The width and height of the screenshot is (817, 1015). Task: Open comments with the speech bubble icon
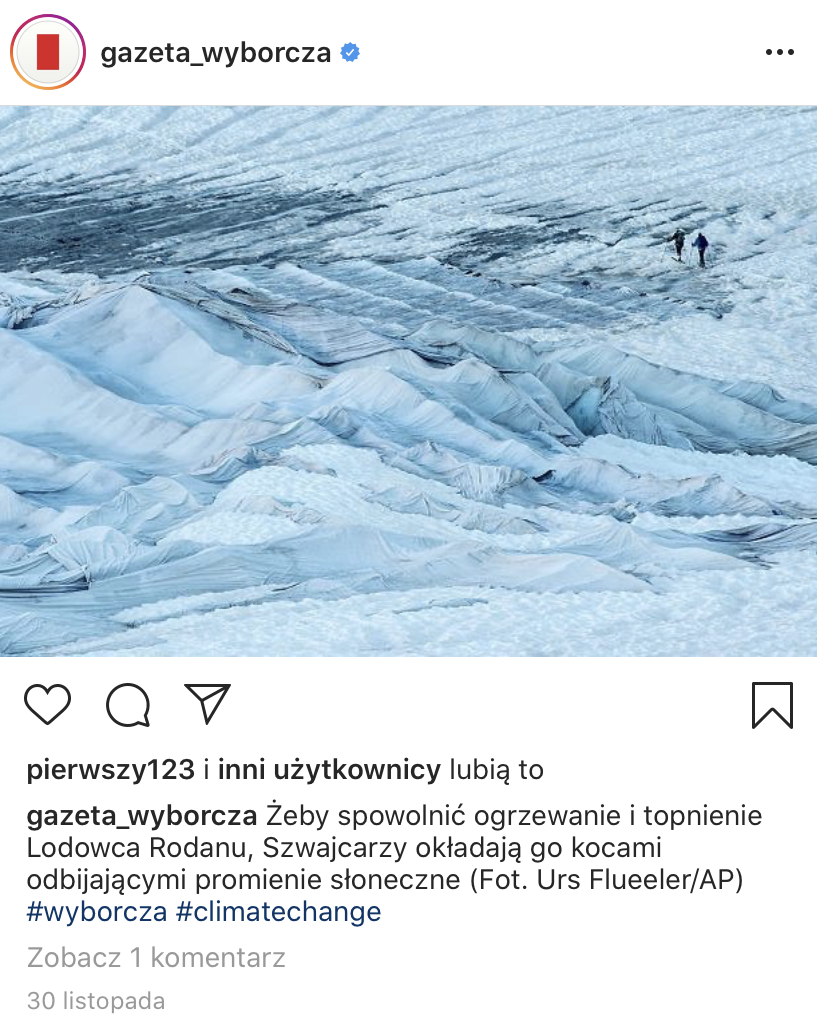[x=128, y=704]
